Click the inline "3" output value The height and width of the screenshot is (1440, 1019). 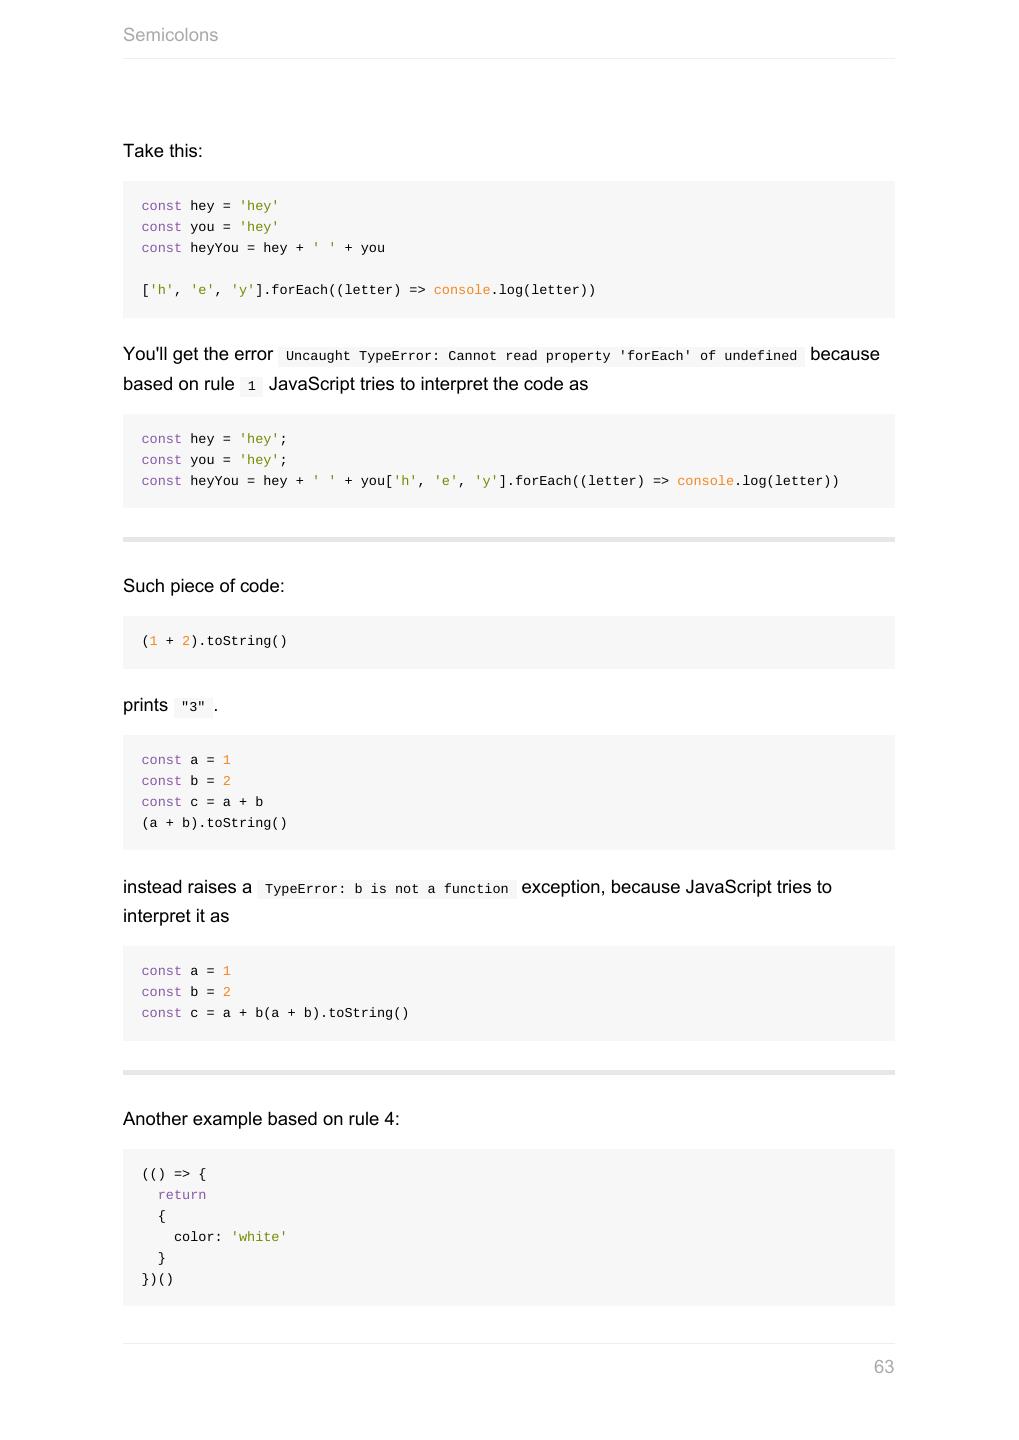click(193, 707)
